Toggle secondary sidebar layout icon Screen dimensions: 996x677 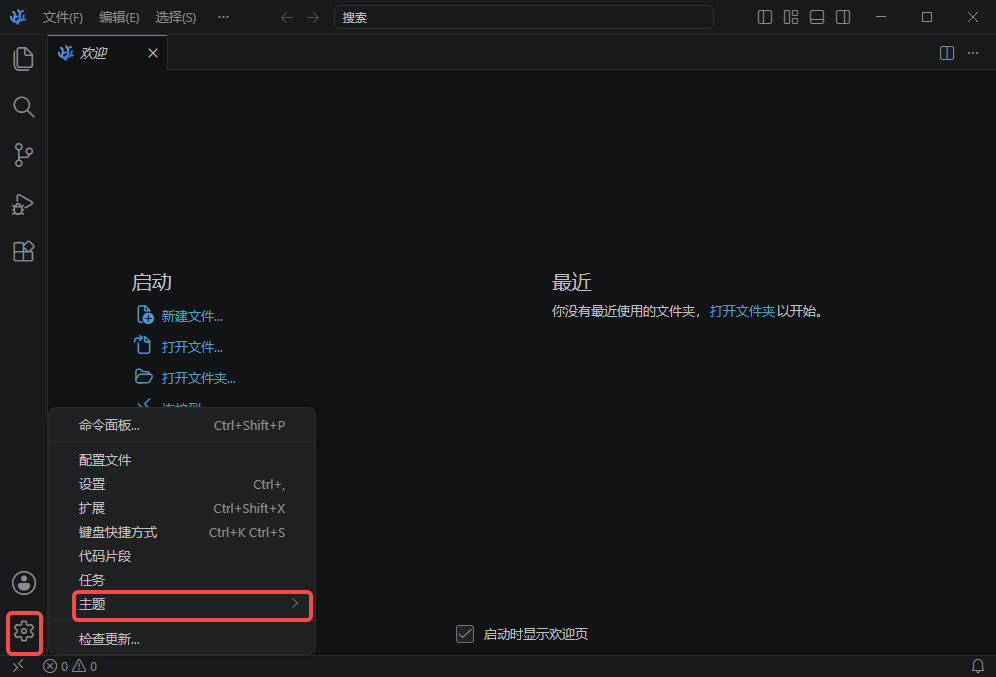pos(843,17)
